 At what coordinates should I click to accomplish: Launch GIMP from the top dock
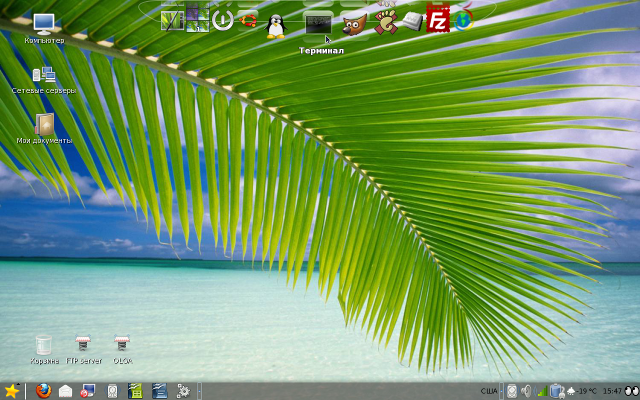pyautogui.click(x=352, y=24)
